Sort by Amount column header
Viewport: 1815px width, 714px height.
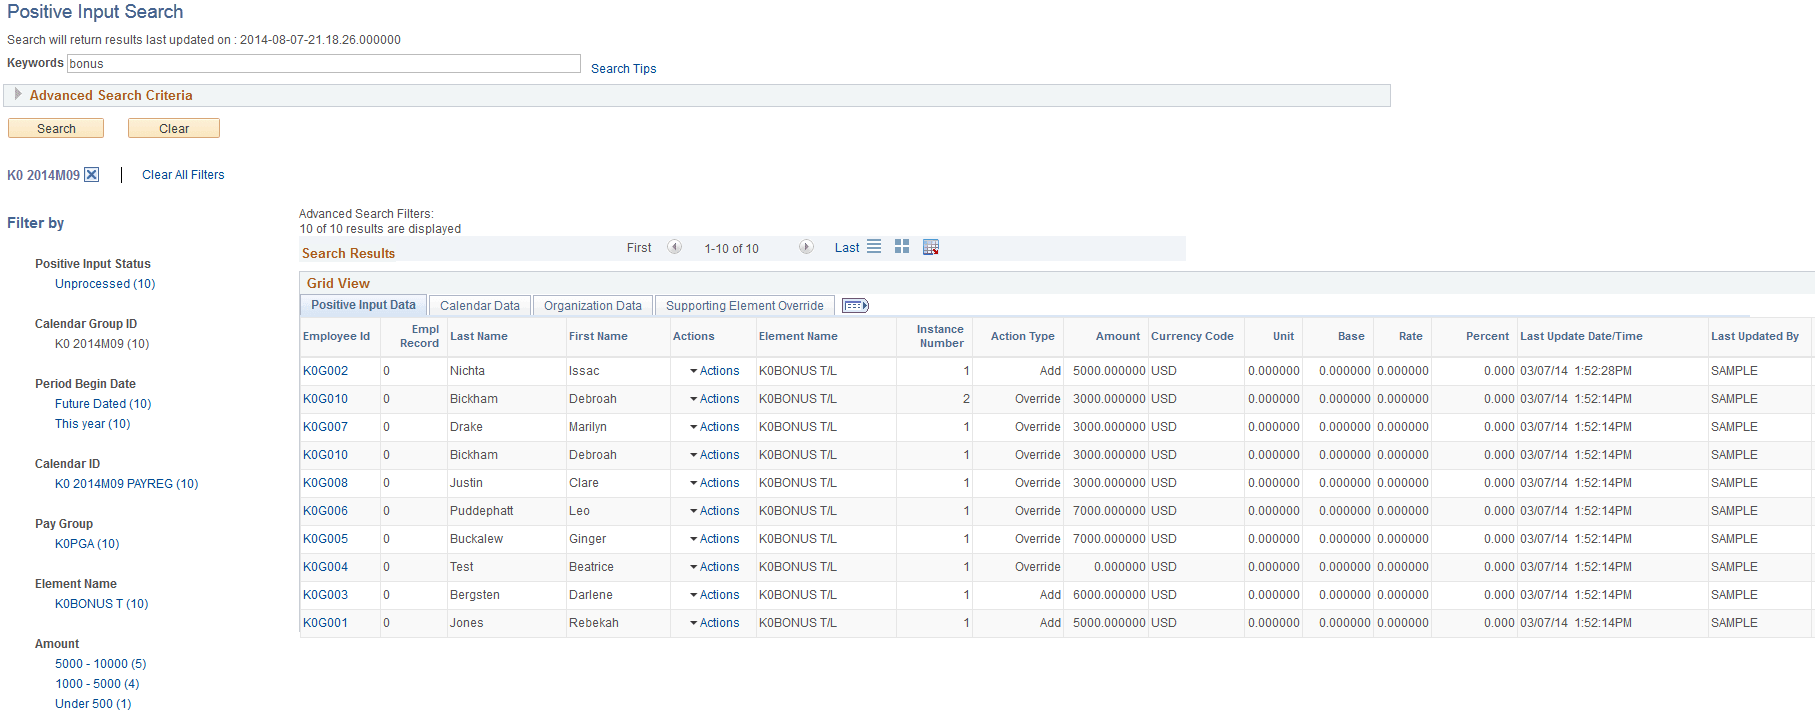(x=1118, y=336)
